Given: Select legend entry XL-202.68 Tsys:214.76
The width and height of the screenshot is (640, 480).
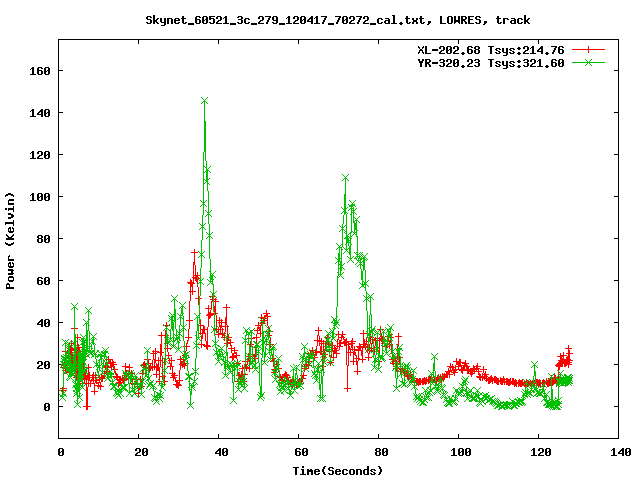Looking at the screenshot, I should click(491, 50).
